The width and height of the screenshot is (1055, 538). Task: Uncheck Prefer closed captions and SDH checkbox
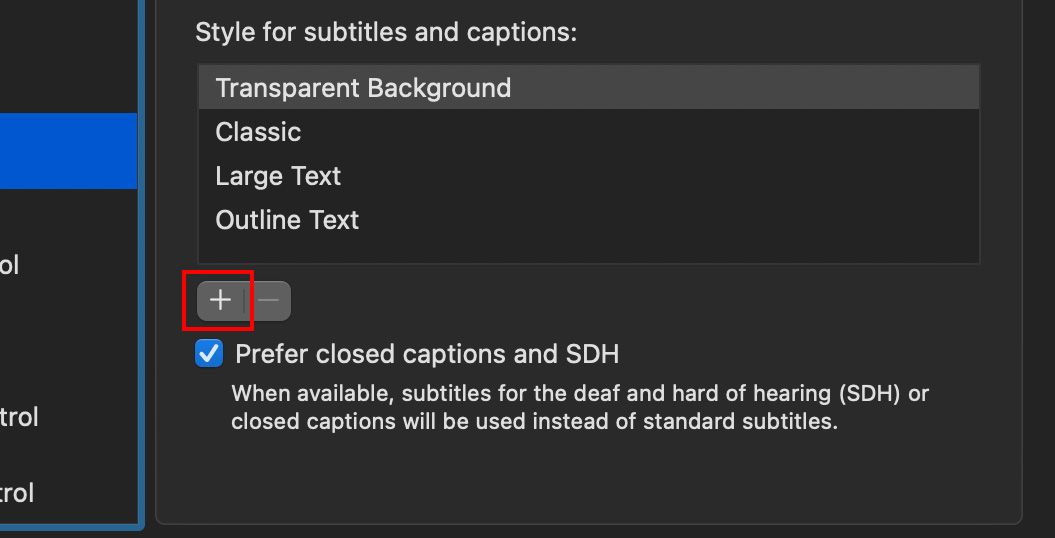tap(209, 354)
